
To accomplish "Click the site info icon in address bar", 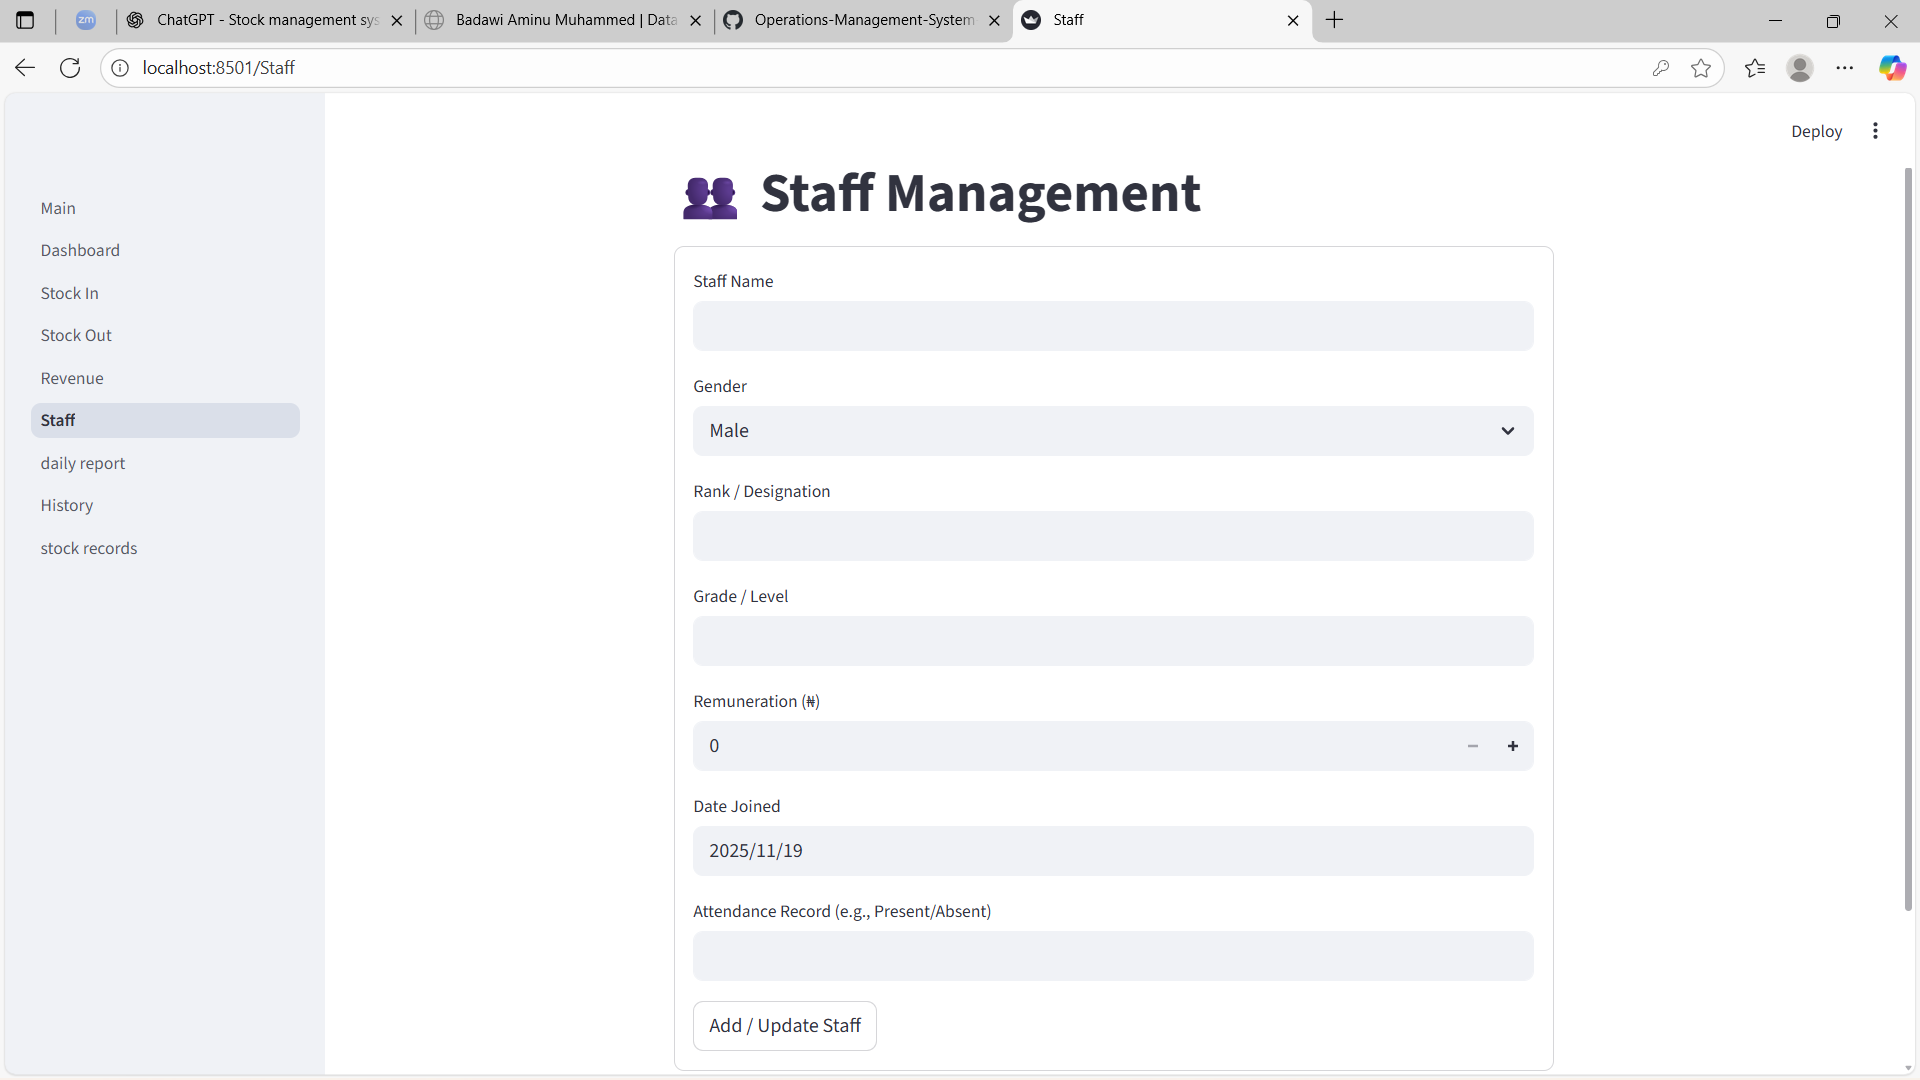I will click(x=119, y=67).
